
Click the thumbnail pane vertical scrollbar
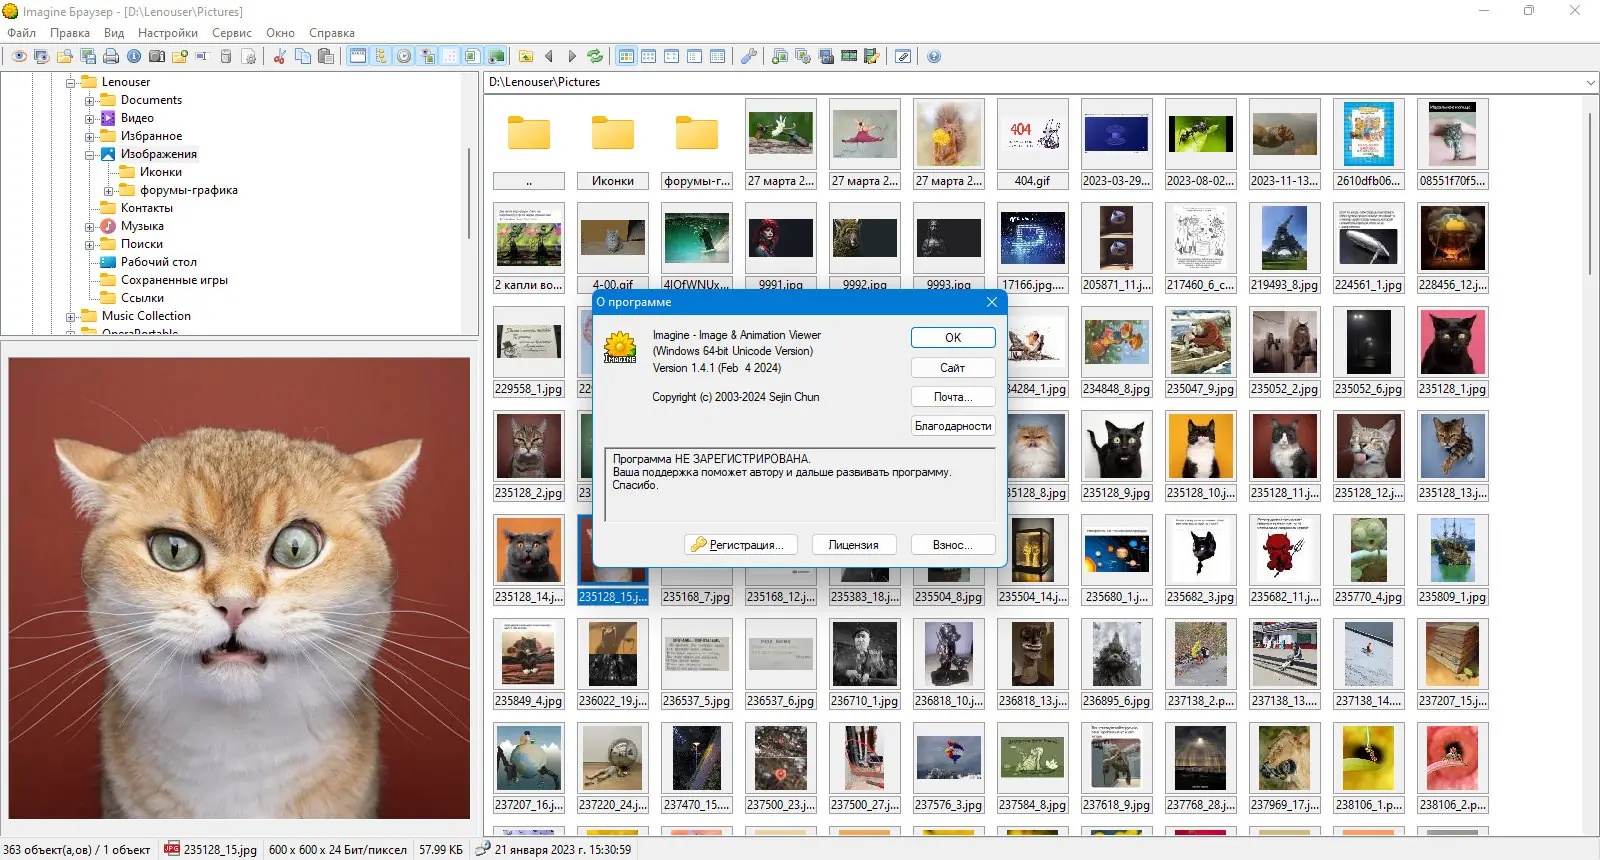point(1590,190)
